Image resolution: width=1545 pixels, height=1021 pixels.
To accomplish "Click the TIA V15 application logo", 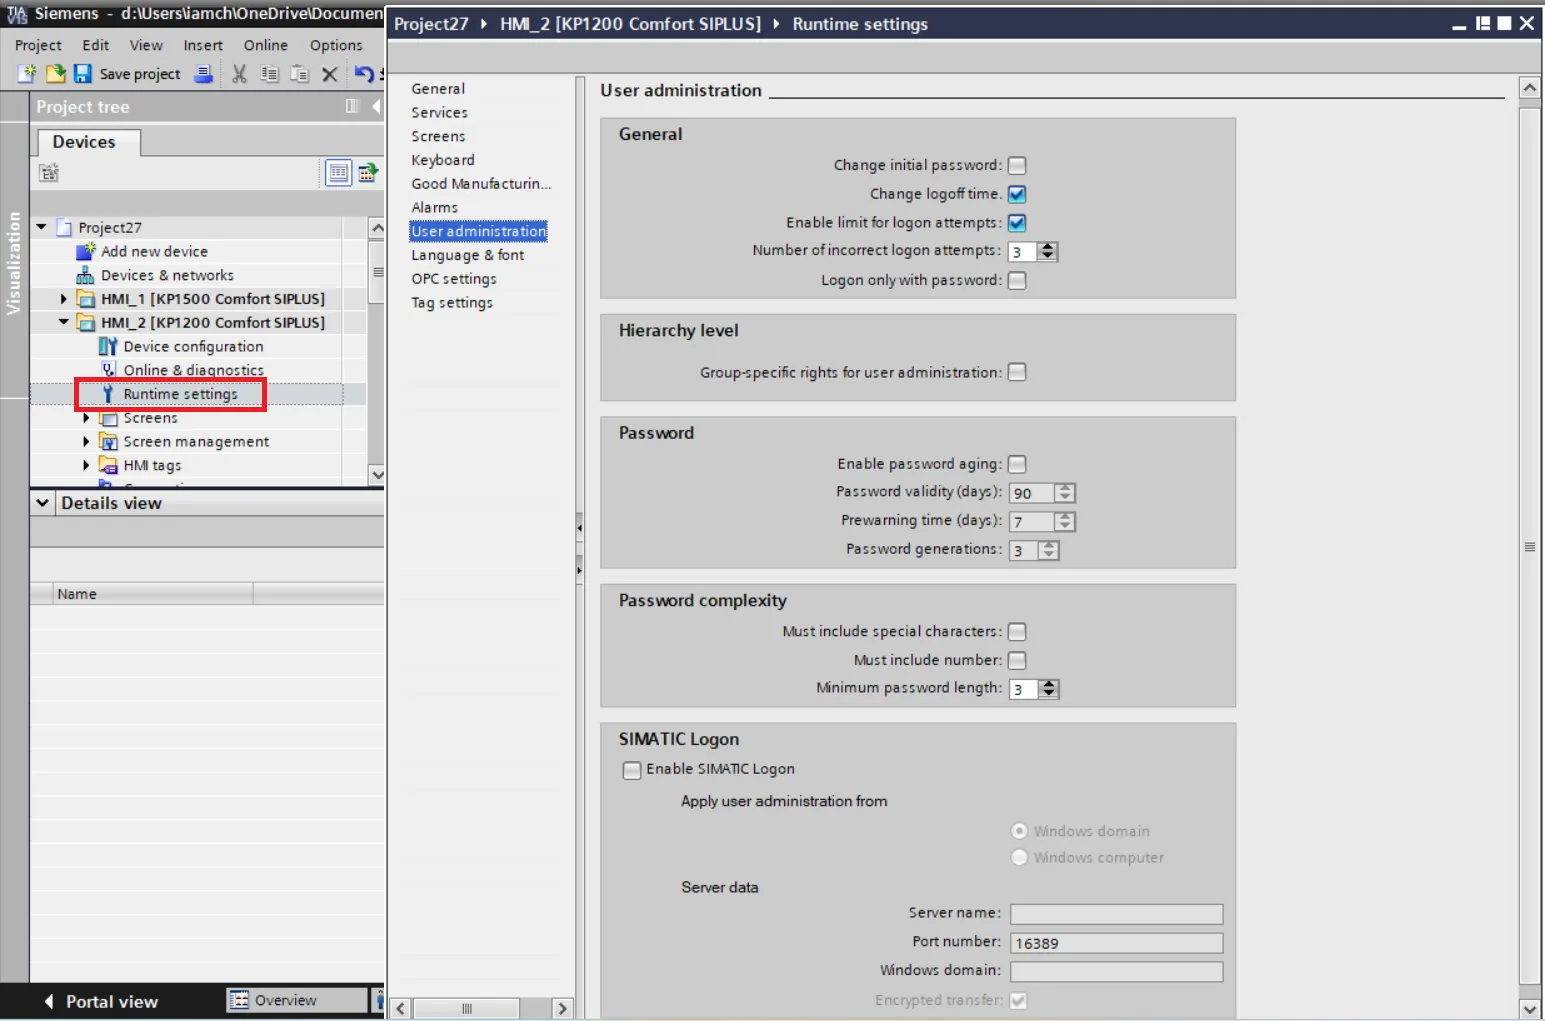I will [x=16, y=14].
